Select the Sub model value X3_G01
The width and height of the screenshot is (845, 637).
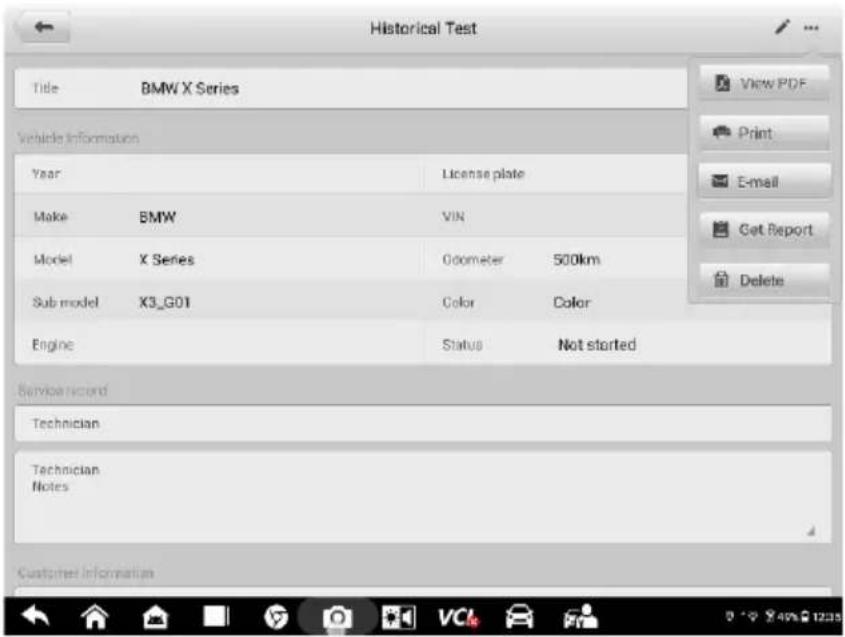coord(165,302)
